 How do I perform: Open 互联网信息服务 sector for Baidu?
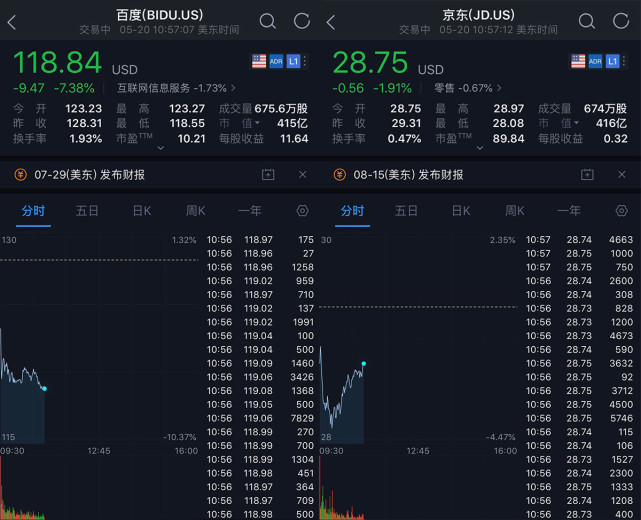pyautogui.click(x=176, y=88)
